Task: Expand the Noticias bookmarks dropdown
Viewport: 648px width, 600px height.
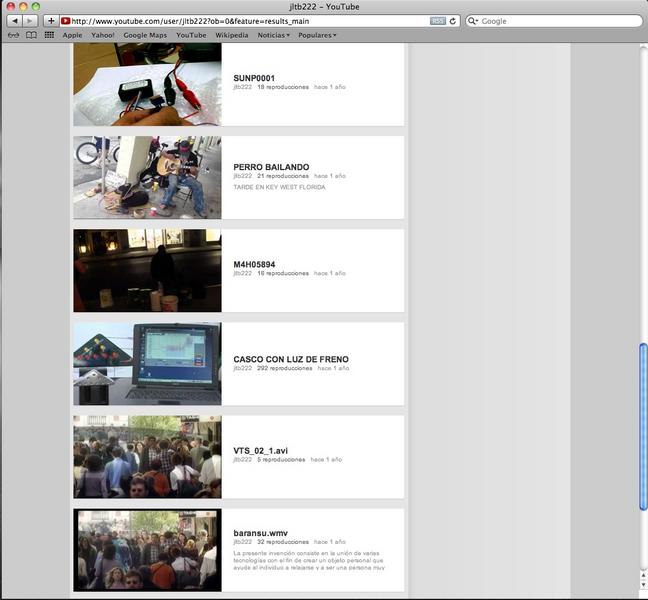Action: pyautogui.click(x=273, y=35)
